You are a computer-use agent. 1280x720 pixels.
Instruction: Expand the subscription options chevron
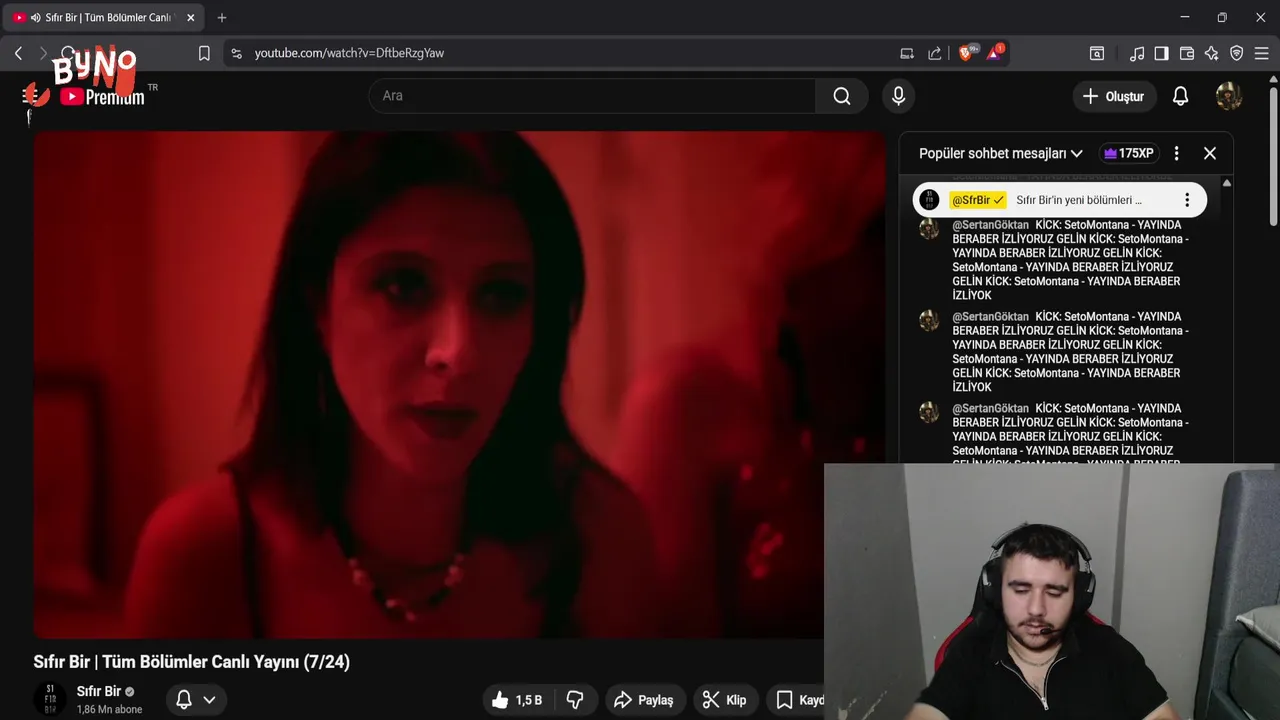coord(209,700)
